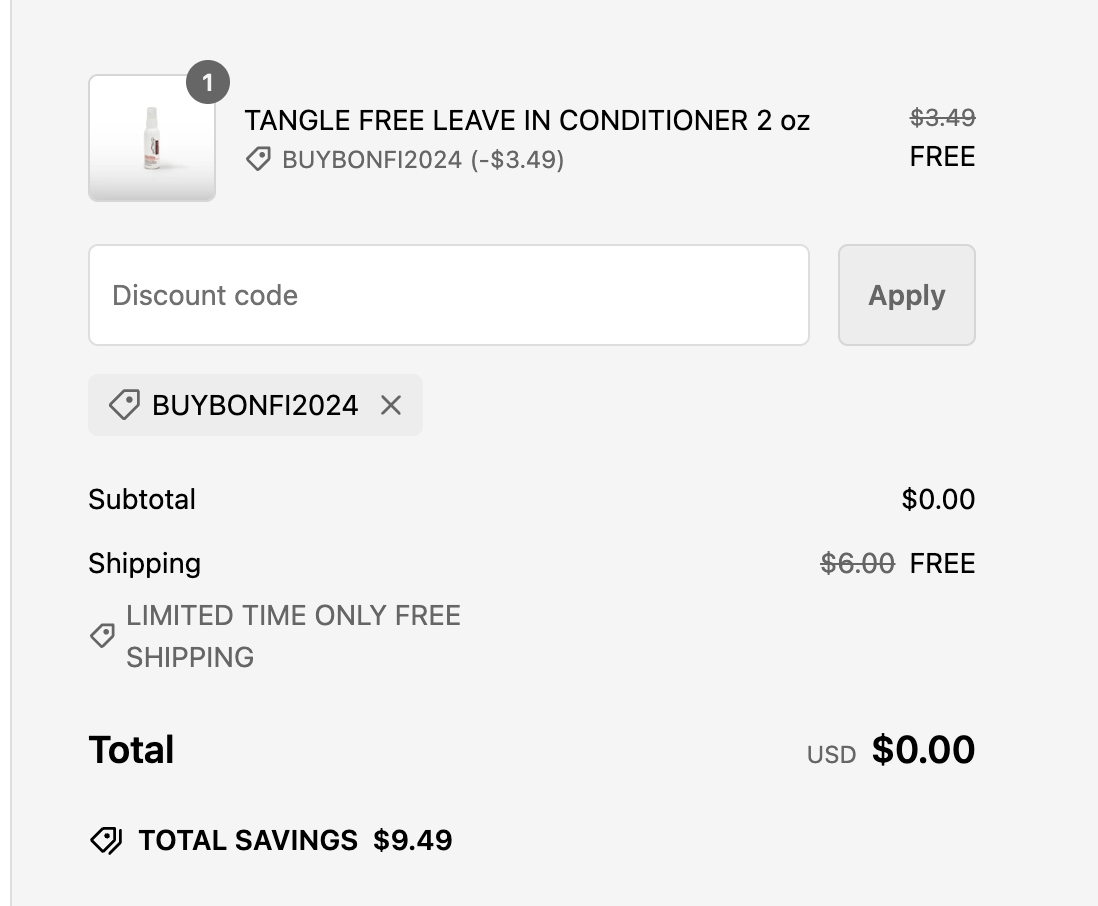Click the Total Savings $9.49 text
The width and height of the screenshot is (1098, 906).
pyautogui.click(x=295, y=840)
